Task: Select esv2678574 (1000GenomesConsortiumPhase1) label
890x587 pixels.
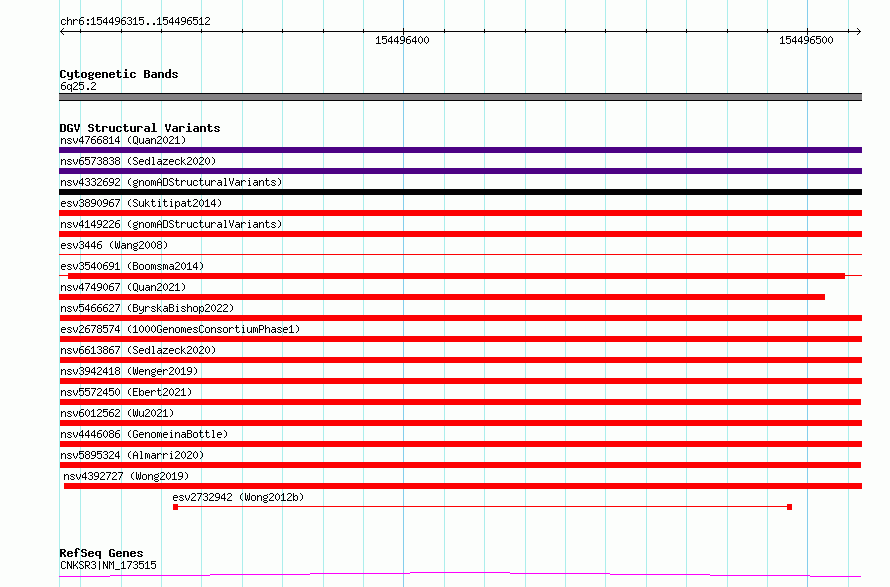Action: pos(180,329)
